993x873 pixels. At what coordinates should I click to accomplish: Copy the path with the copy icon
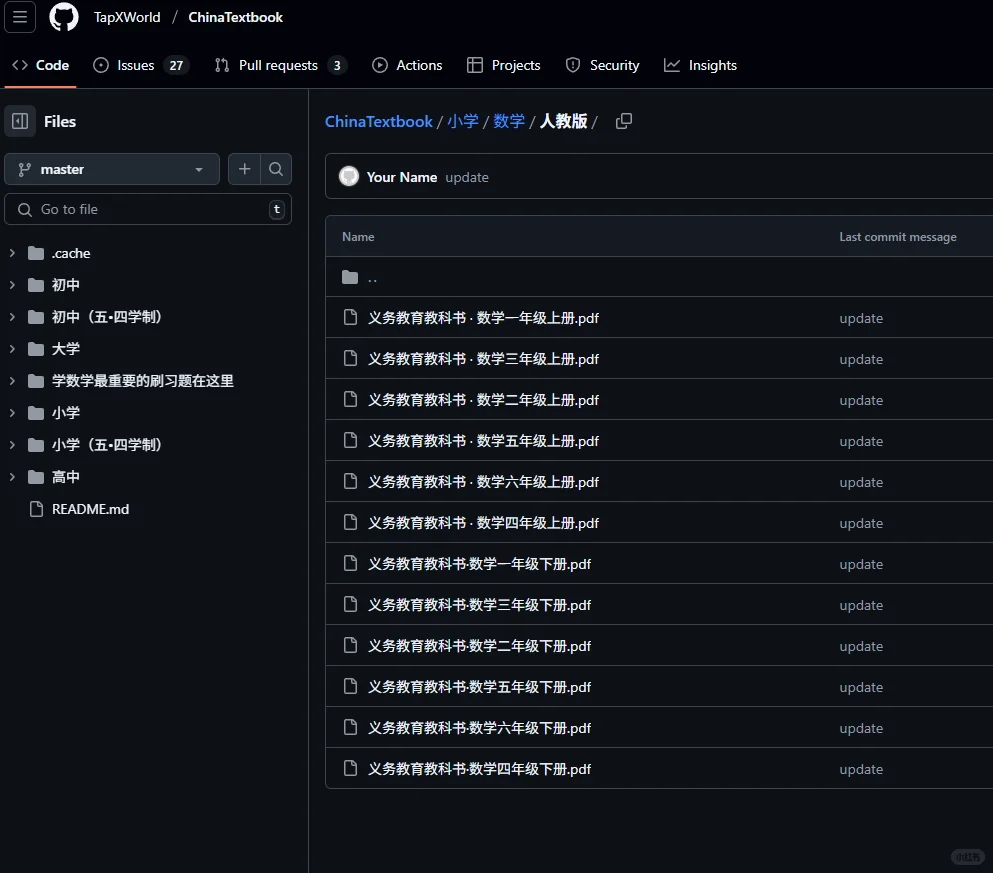tap(624, 121)
